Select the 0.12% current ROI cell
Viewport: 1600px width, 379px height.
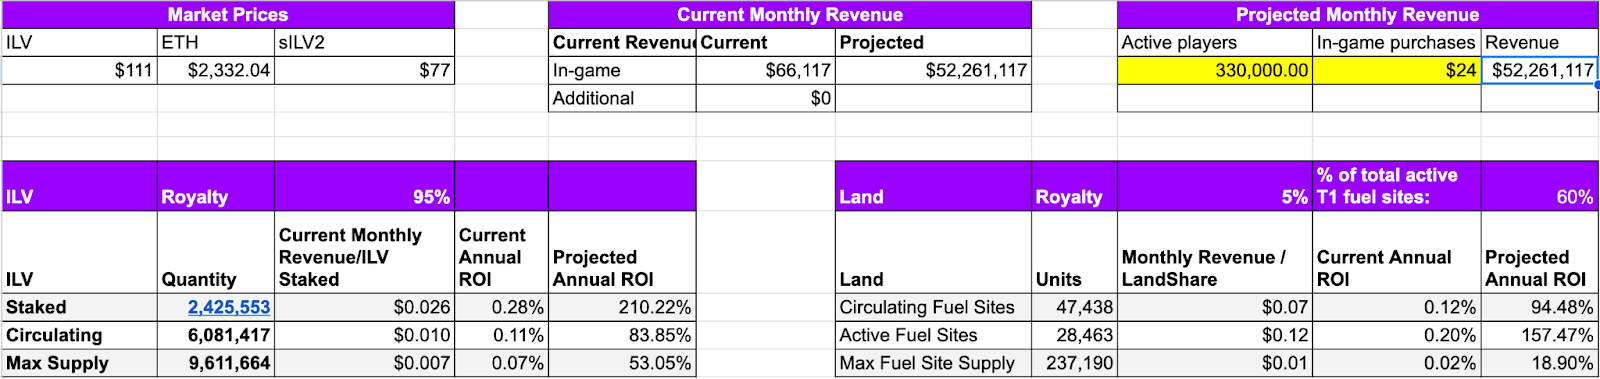1396,307
